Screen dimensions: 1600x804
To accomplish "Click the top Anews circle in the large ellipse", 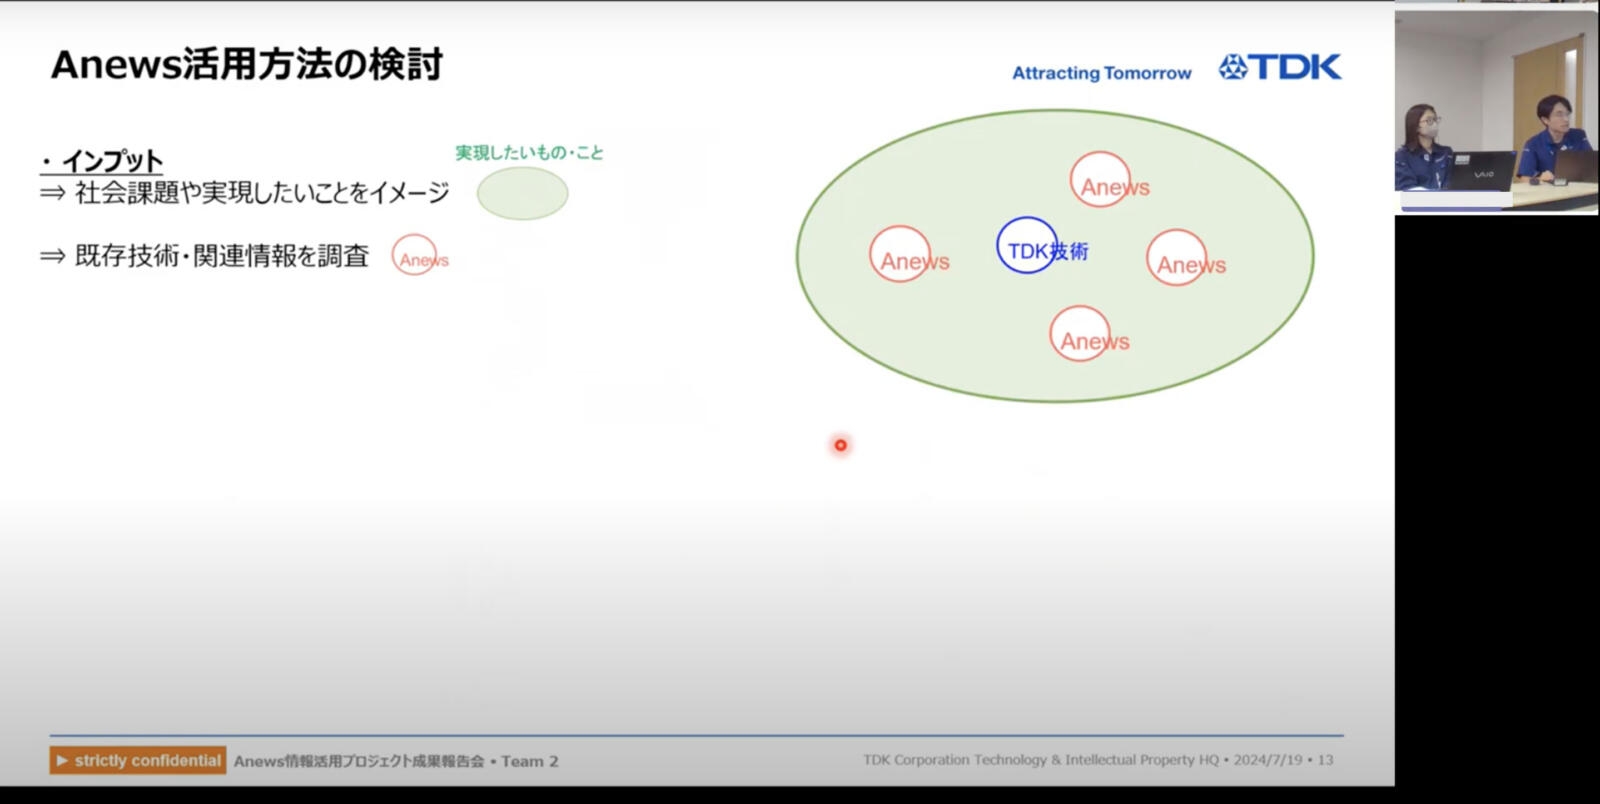I will (x=1101, y=180).
